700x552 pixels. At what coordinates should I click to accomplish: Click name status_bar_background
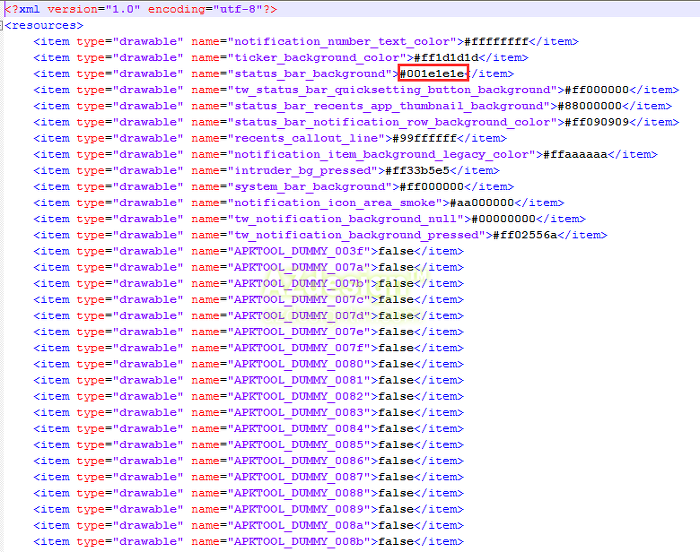coord(310,74)
